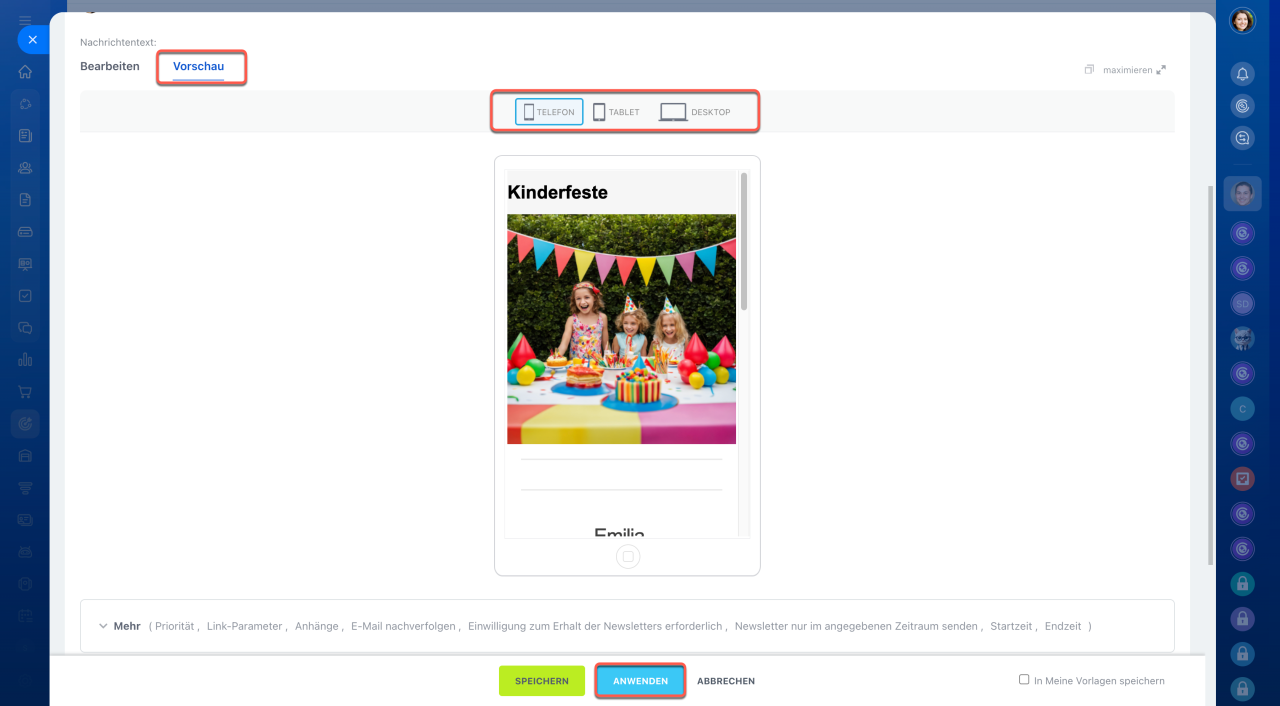This screenshot has height=706, width=1280.
Task: Open the shopping cart icon in left sidebar
Action: point(25,392)
